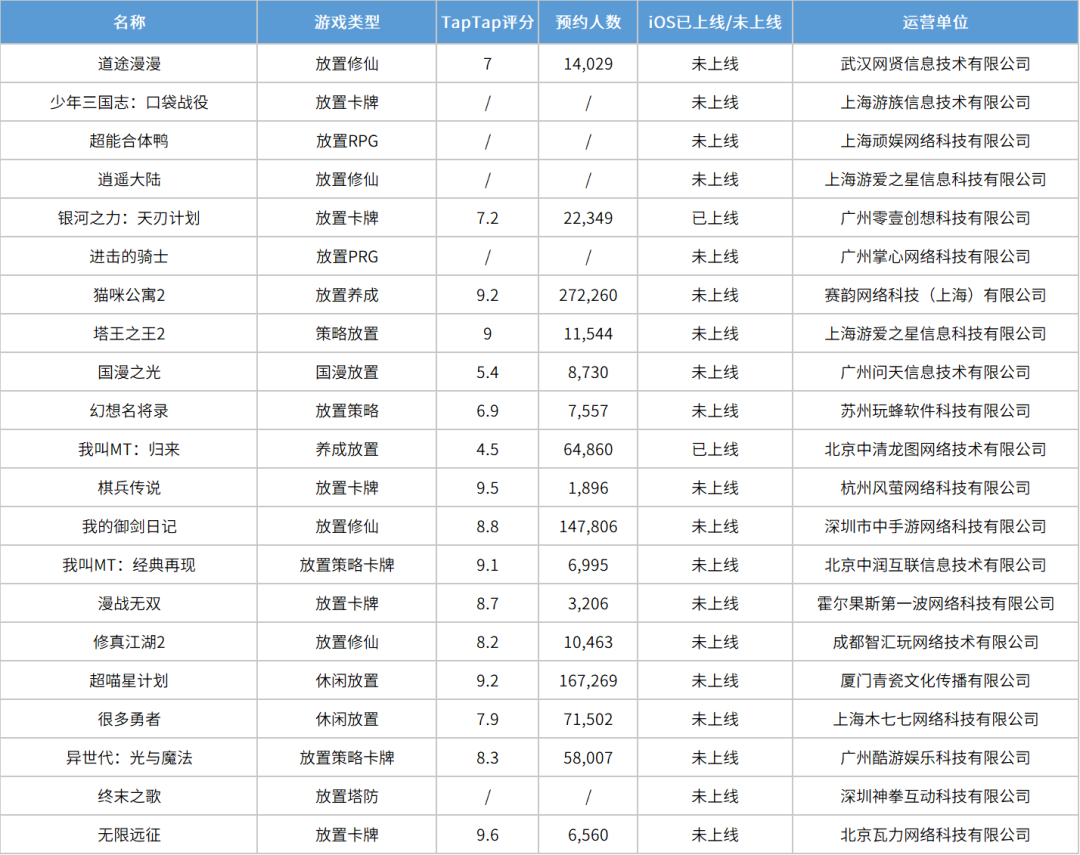1080x855 pixels.
Task: Click the iOS已上线/未上线 column header
Action: pos(715,22)
